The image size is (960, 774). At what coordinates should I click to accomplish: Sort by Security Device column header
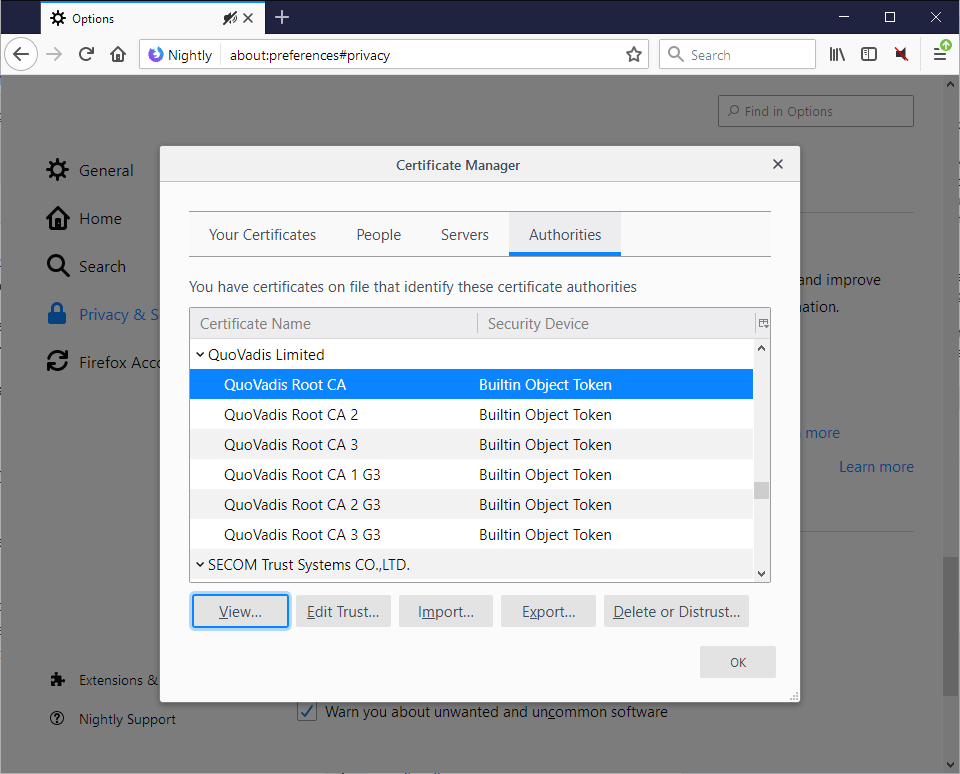coord(617,323)
